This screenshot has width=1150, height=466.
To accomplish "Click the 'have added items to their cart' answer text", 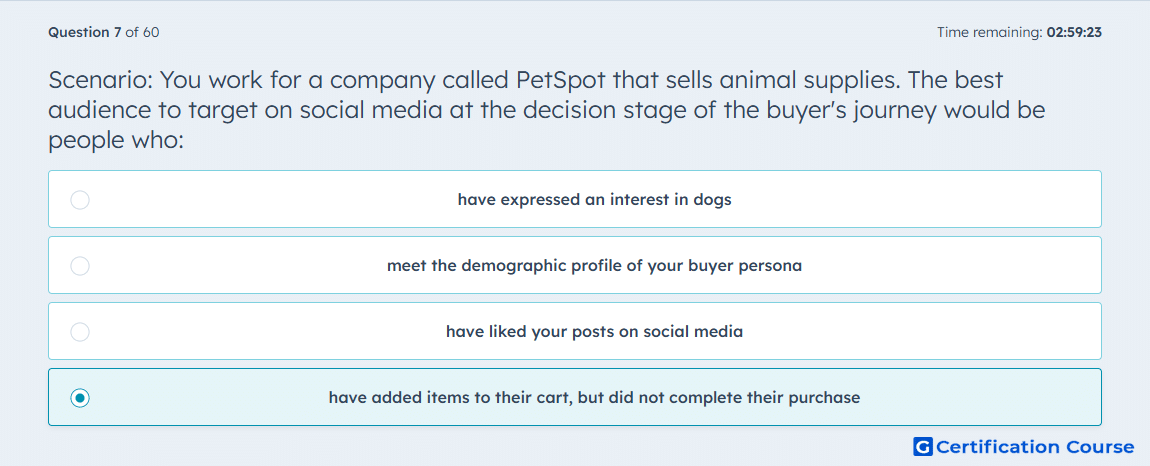I will point(594,398).
